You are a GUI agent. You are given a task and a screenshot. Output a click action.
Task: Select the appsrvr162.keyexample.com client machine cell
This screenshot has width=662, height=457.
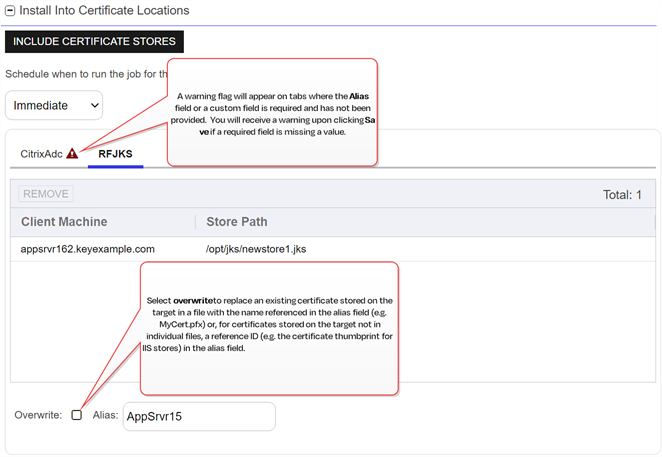[x=88, y=249]
